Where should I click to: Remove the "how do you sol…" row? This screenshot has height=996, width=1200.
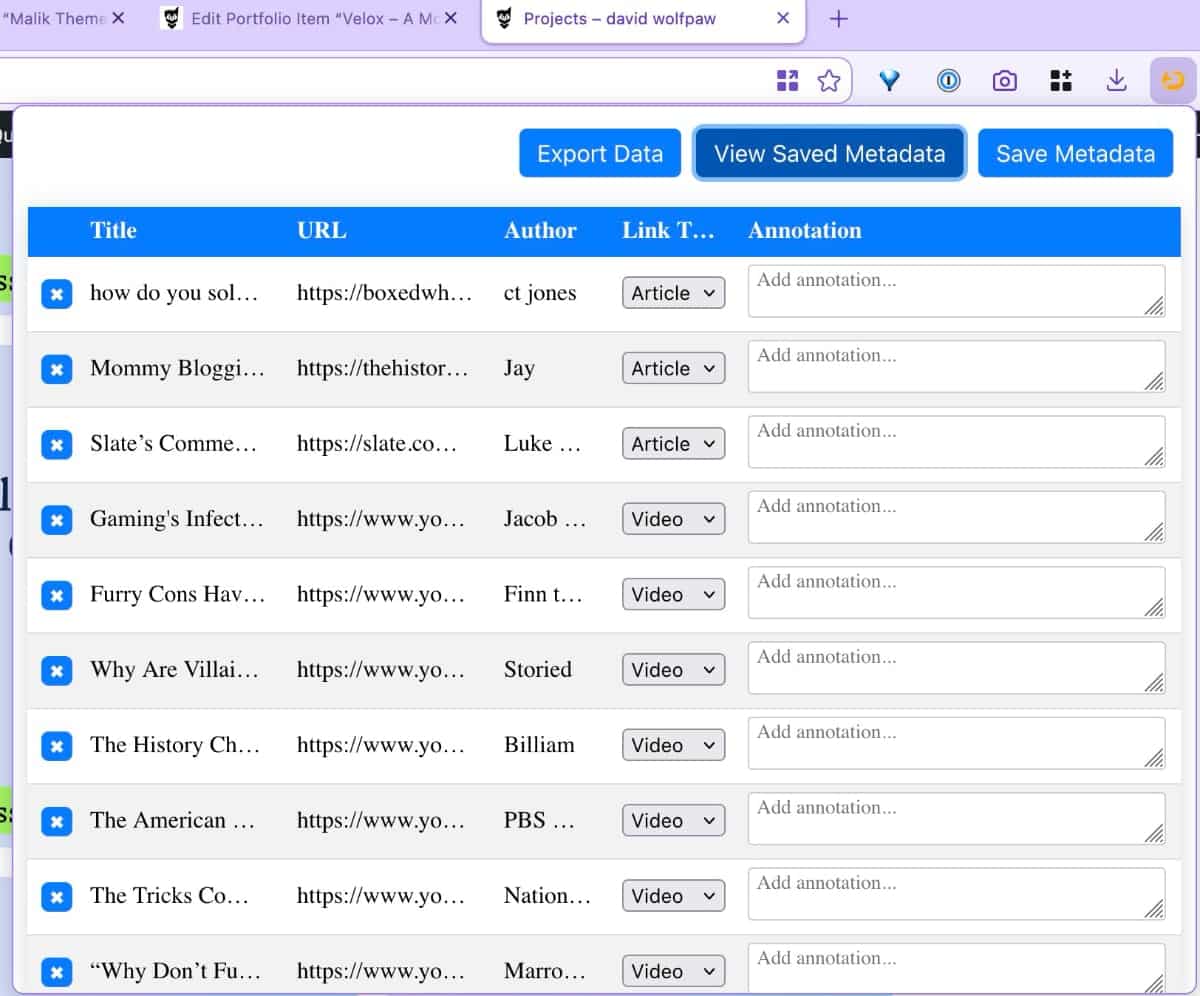57,294
